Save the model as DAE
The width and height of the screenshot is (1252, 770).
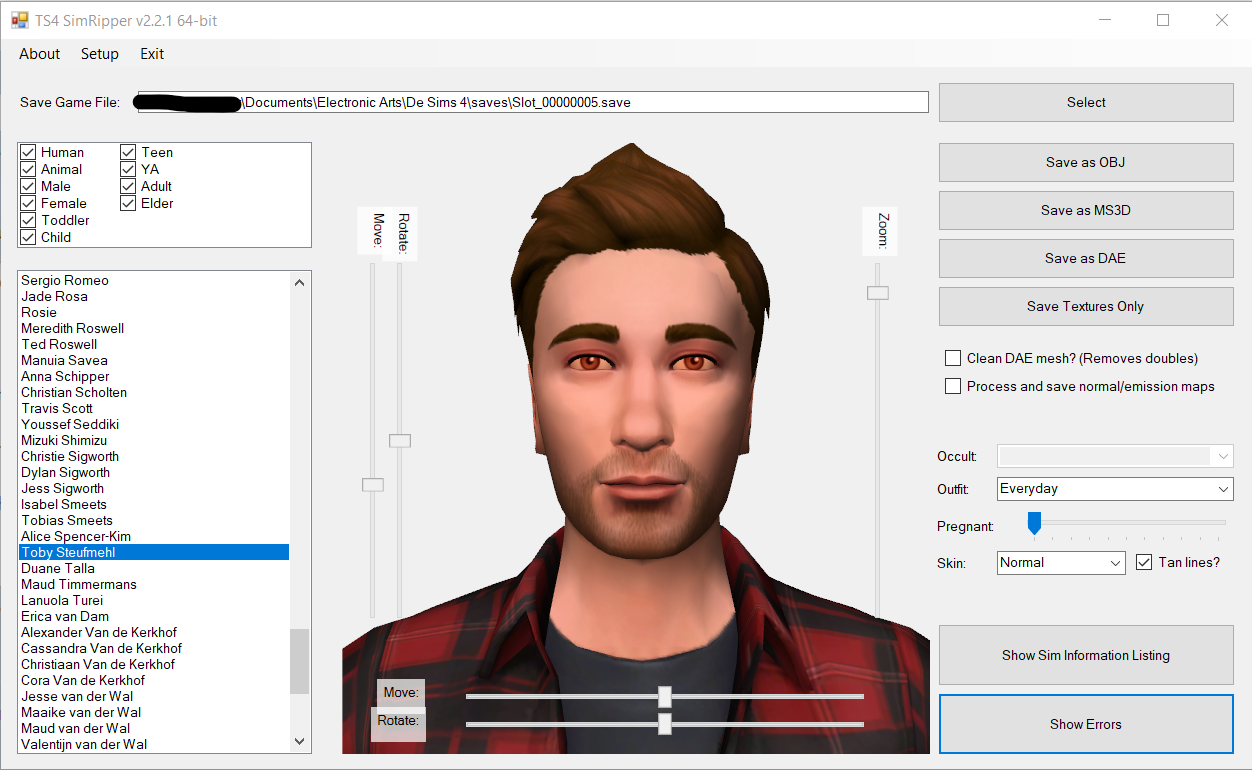click(x=1085, y=258)
